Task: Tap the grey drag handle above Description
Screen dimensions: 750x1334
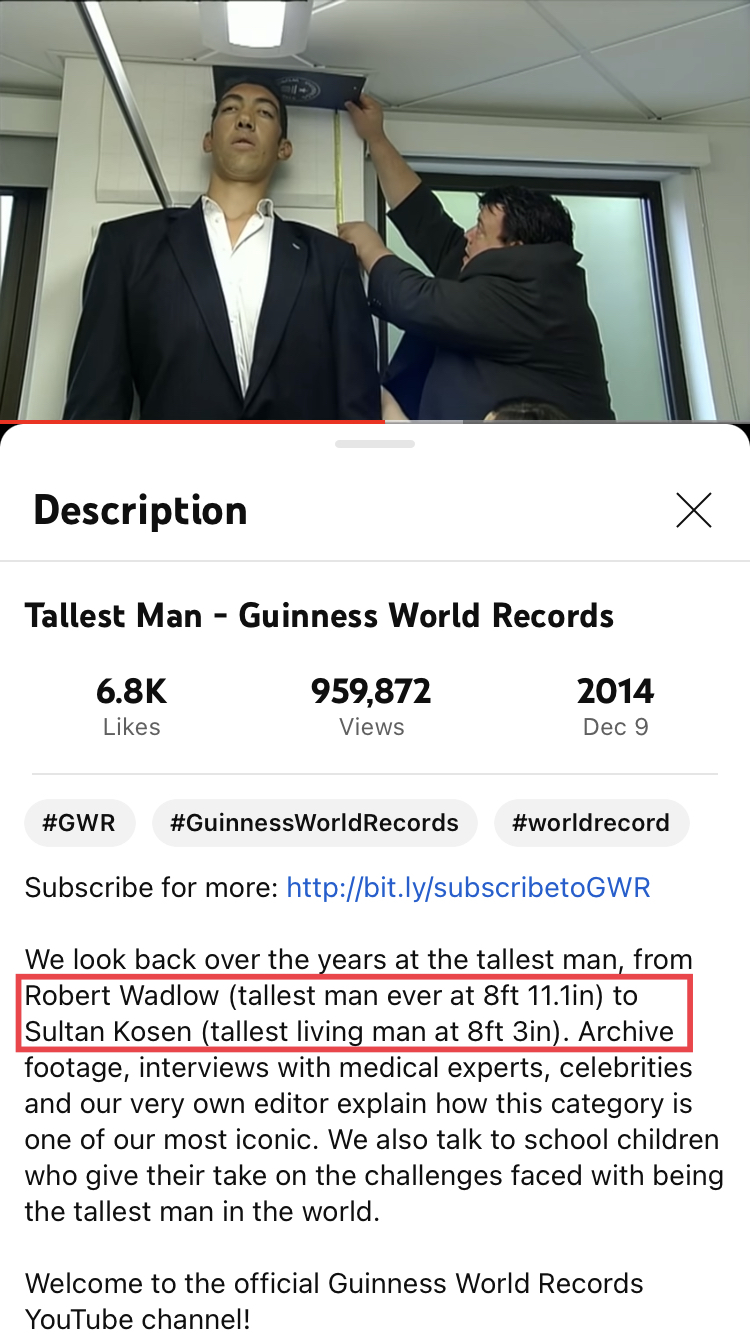Action: 375,443
